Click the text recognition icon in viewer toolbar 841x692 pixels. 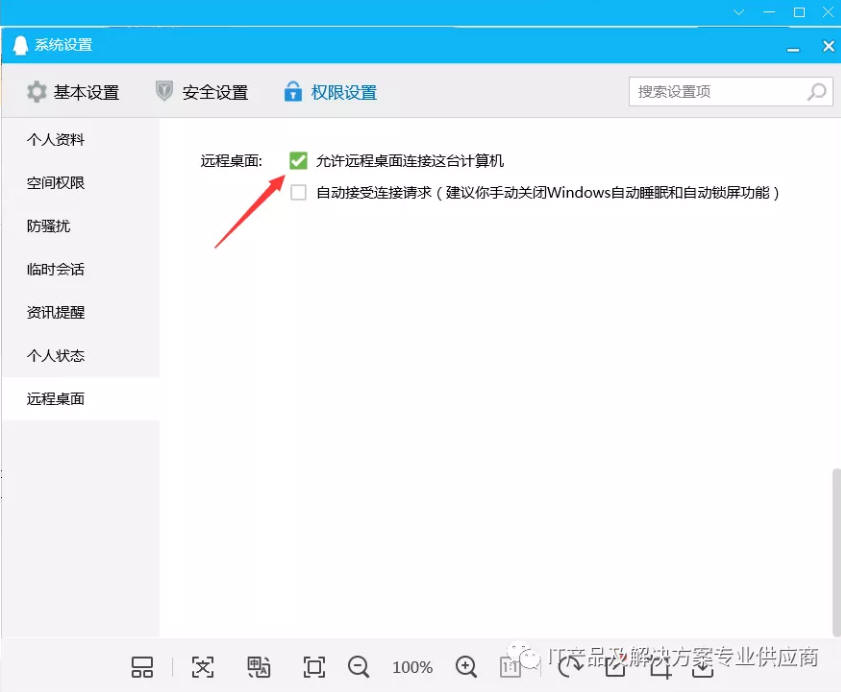point(203,667)
